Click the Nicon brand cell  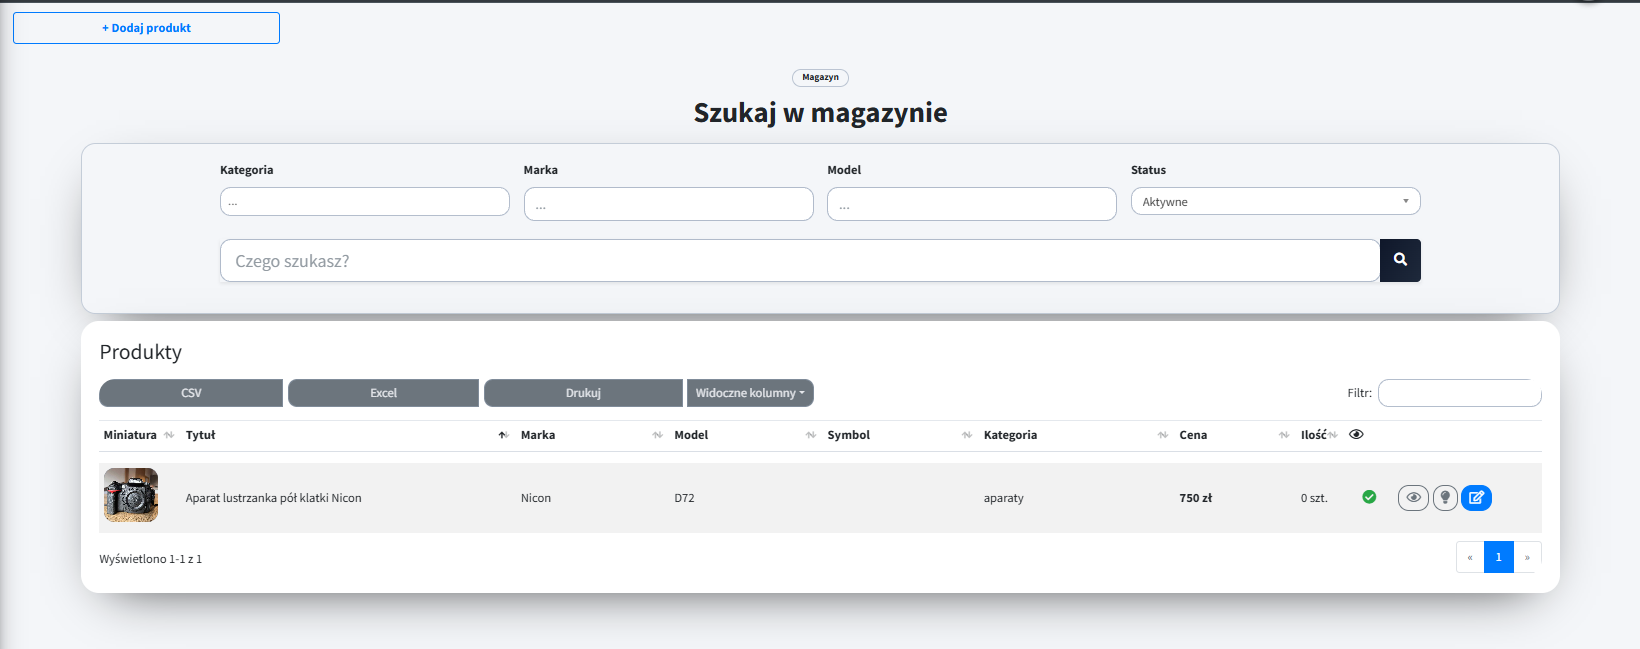536,498
